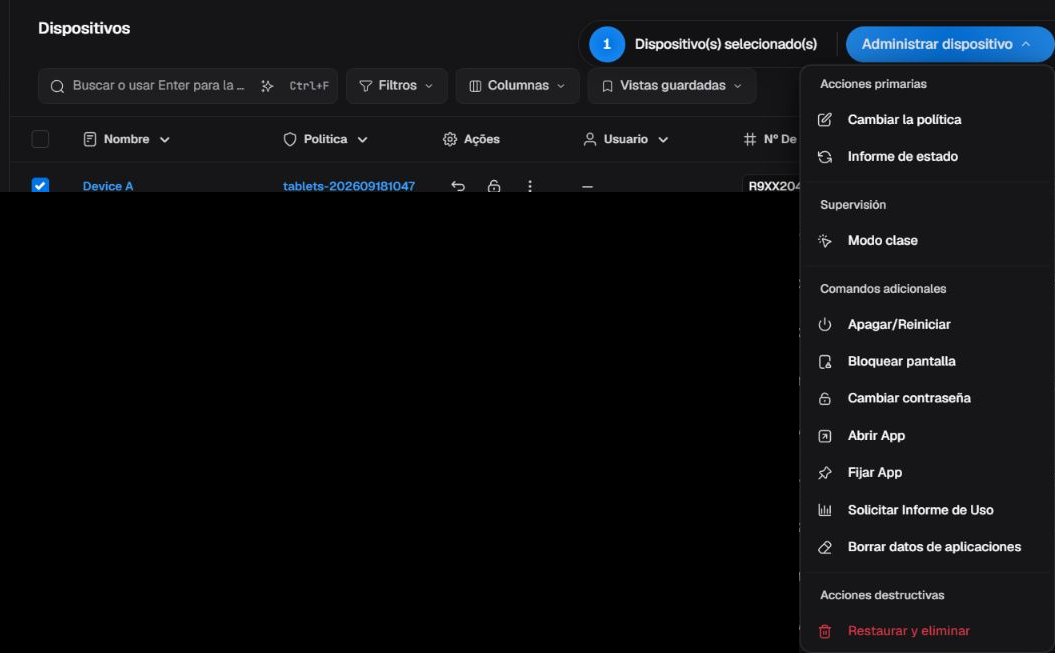The image size is (1055, 653).
Task: Expand the Vistas guardadas dropdown
Action: tap(672, 86)
